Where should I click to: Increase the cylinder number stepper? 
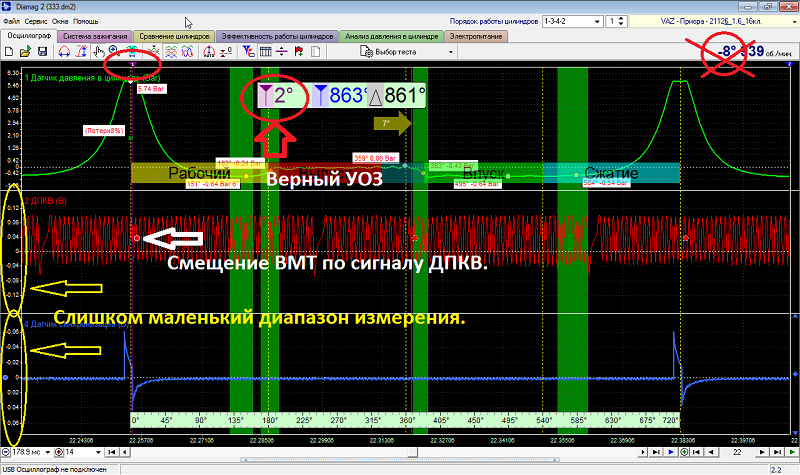621,19
